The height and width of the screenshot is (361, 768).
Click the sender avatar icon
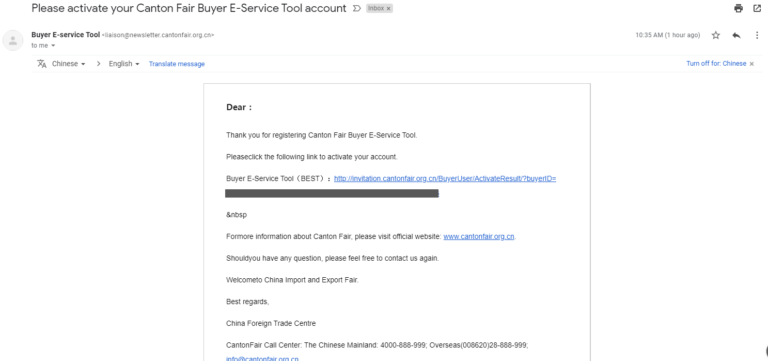coord(13,40)
